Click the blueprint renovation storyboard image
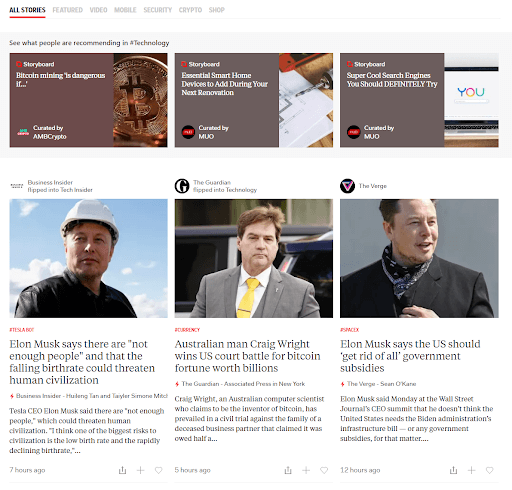This screenshot has width=512, height=490. click(306, 100)
